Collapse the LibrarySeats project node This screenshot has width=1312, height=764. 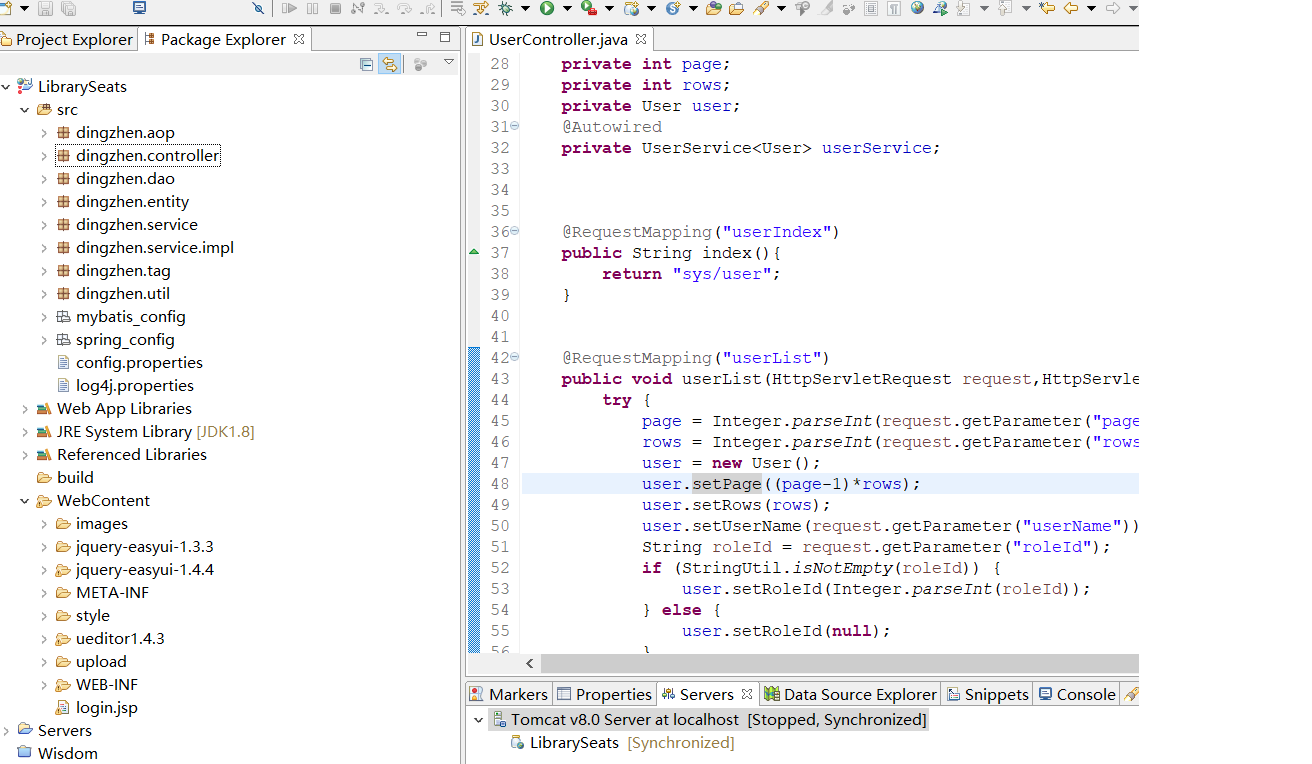pos(6,87)
